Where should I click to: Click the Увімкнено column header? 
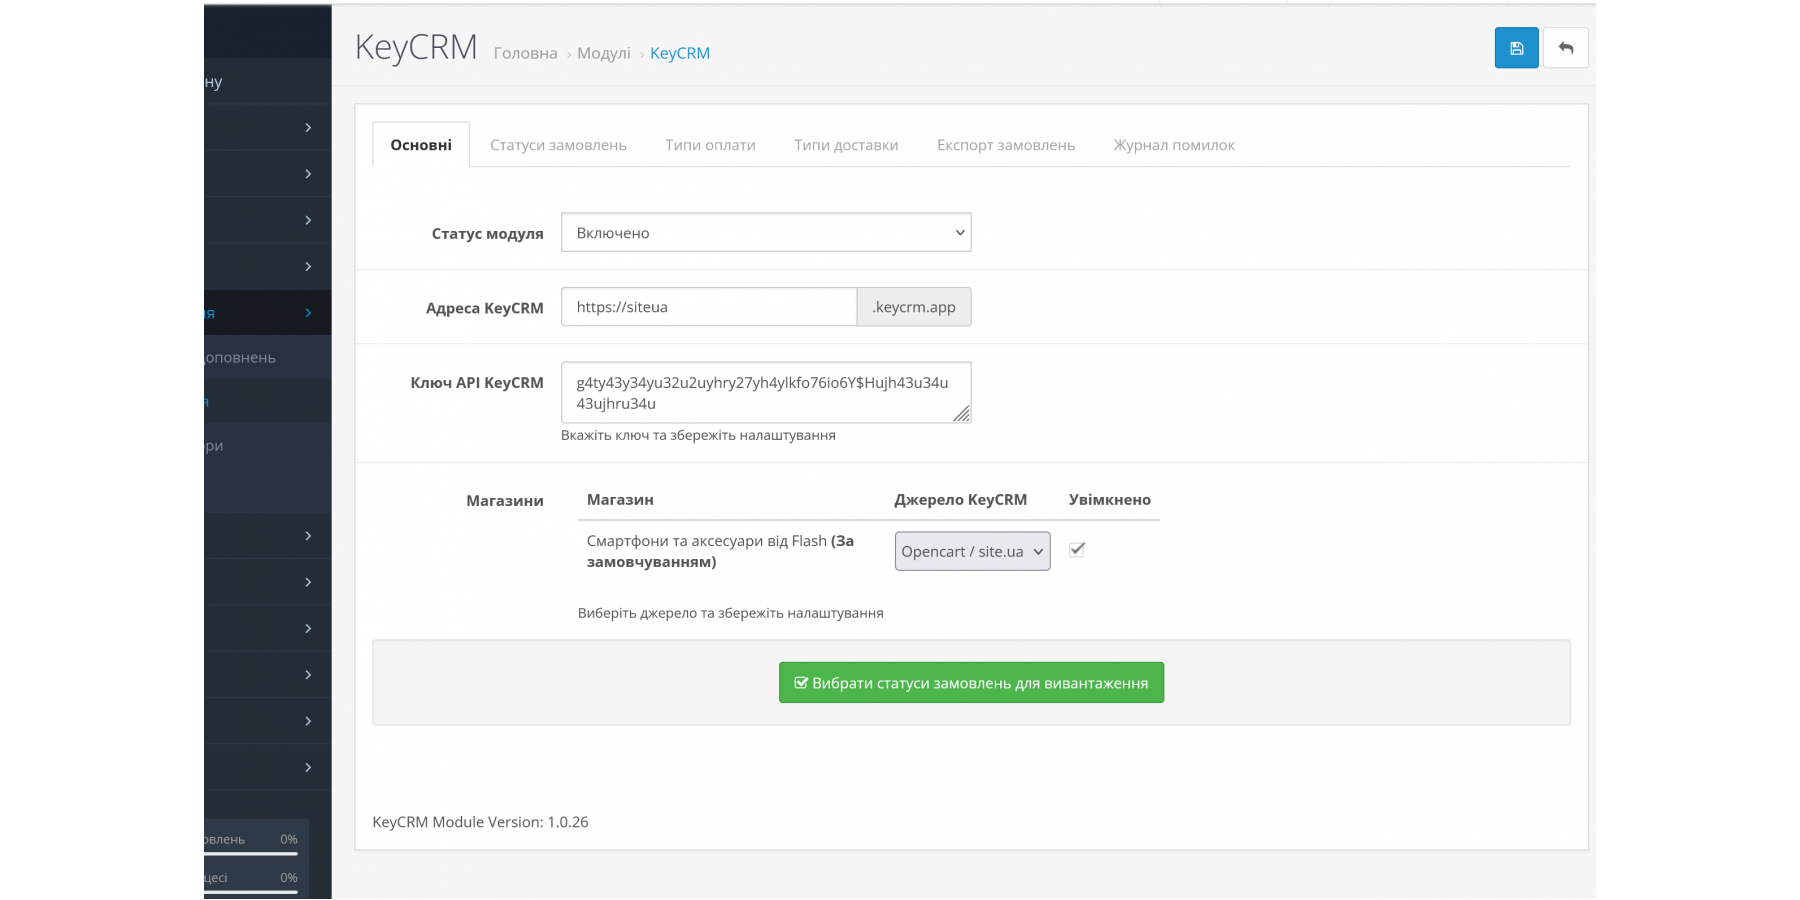(1110, 499)
